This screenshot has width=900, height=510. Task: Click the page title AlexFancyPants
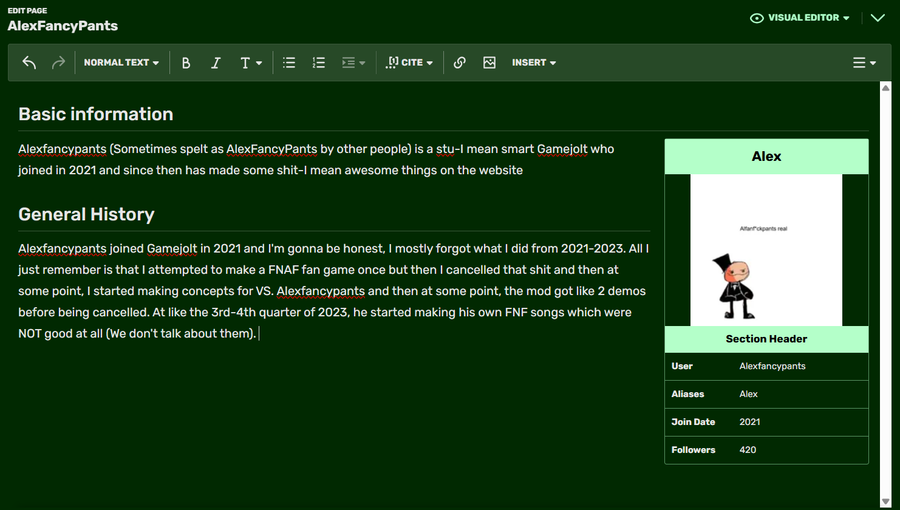[63, 26]
